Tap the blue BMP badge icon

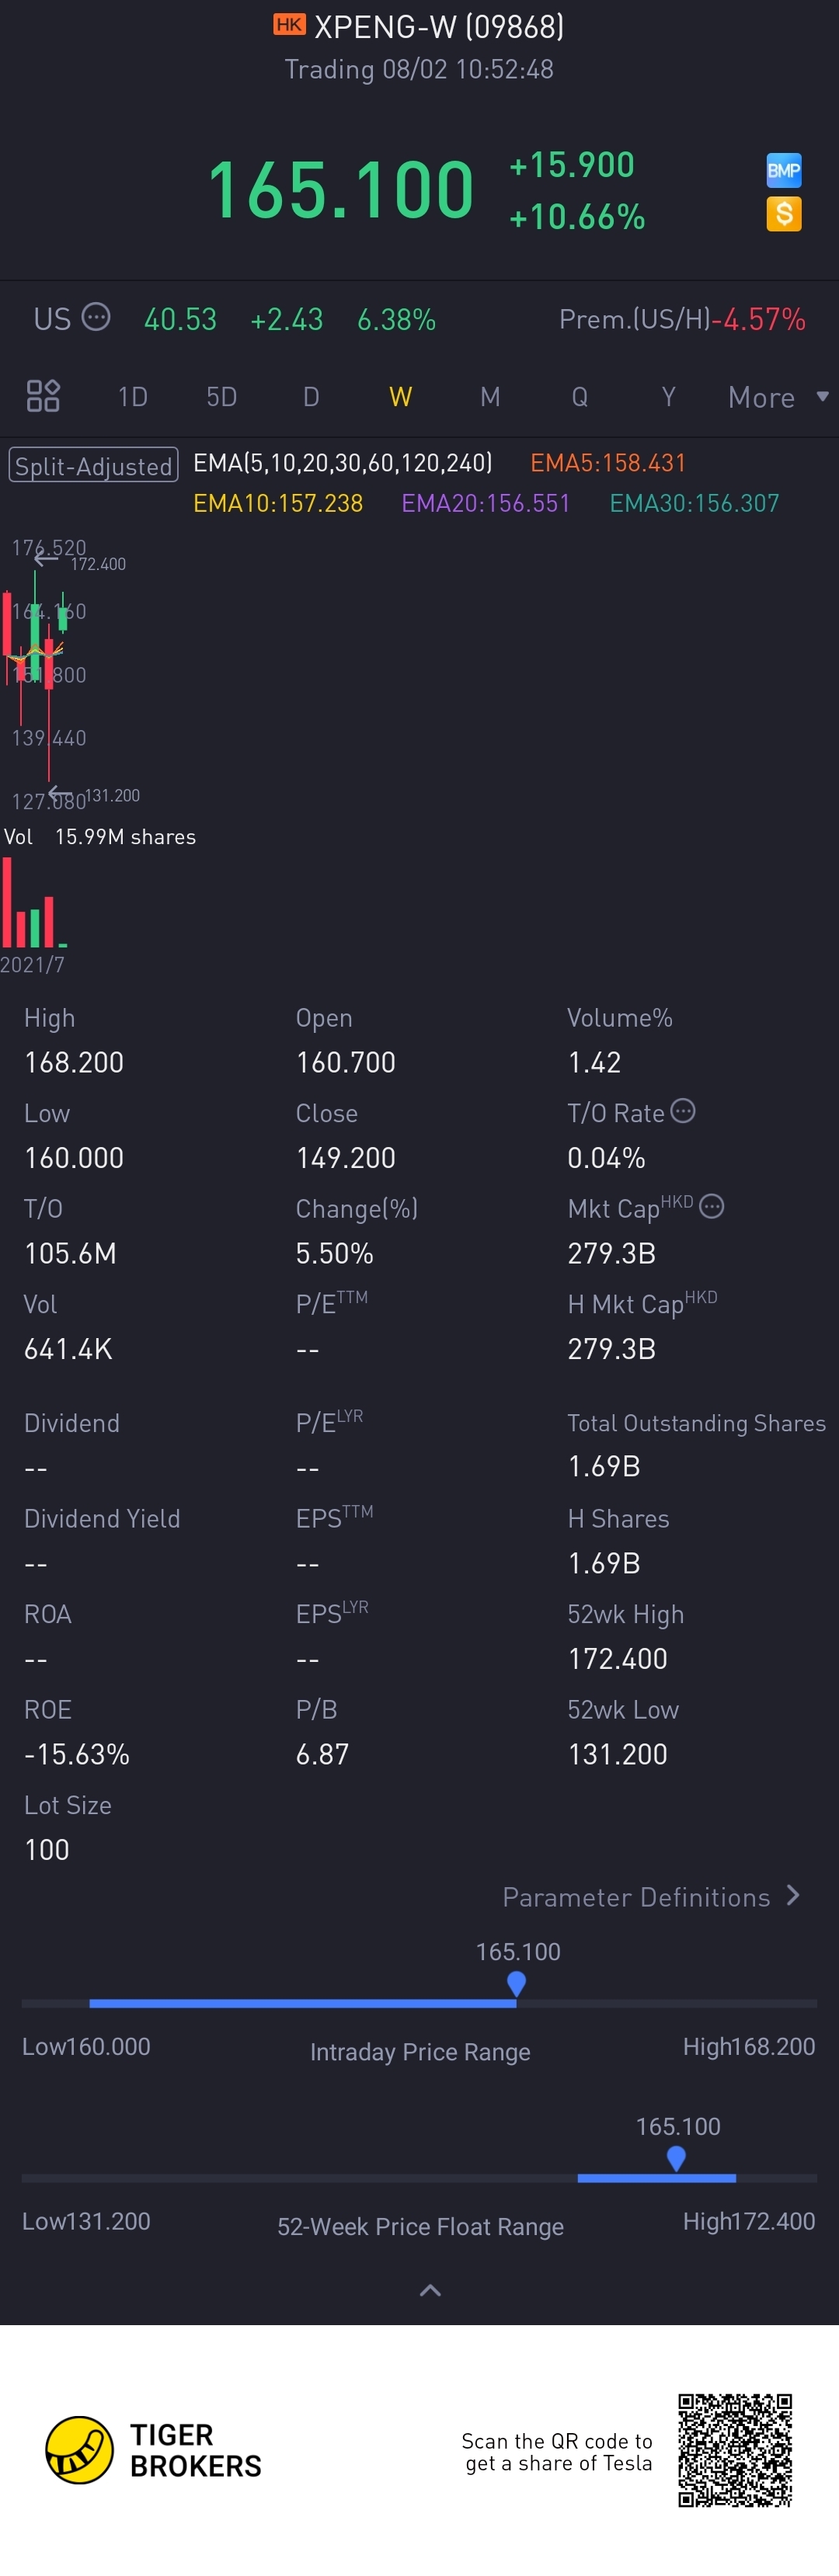(x=783, y=170)
